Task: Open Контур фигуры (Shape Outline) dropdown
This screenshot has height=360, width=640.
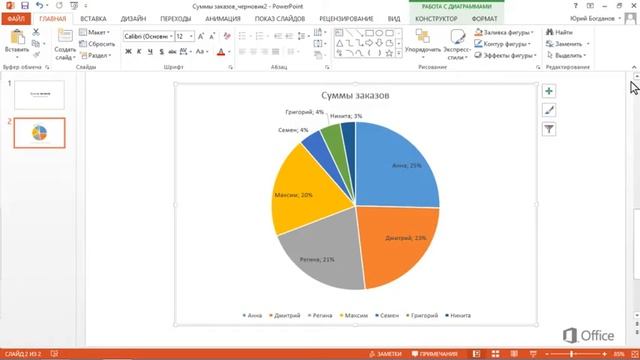Action: (x=503, y=44)
